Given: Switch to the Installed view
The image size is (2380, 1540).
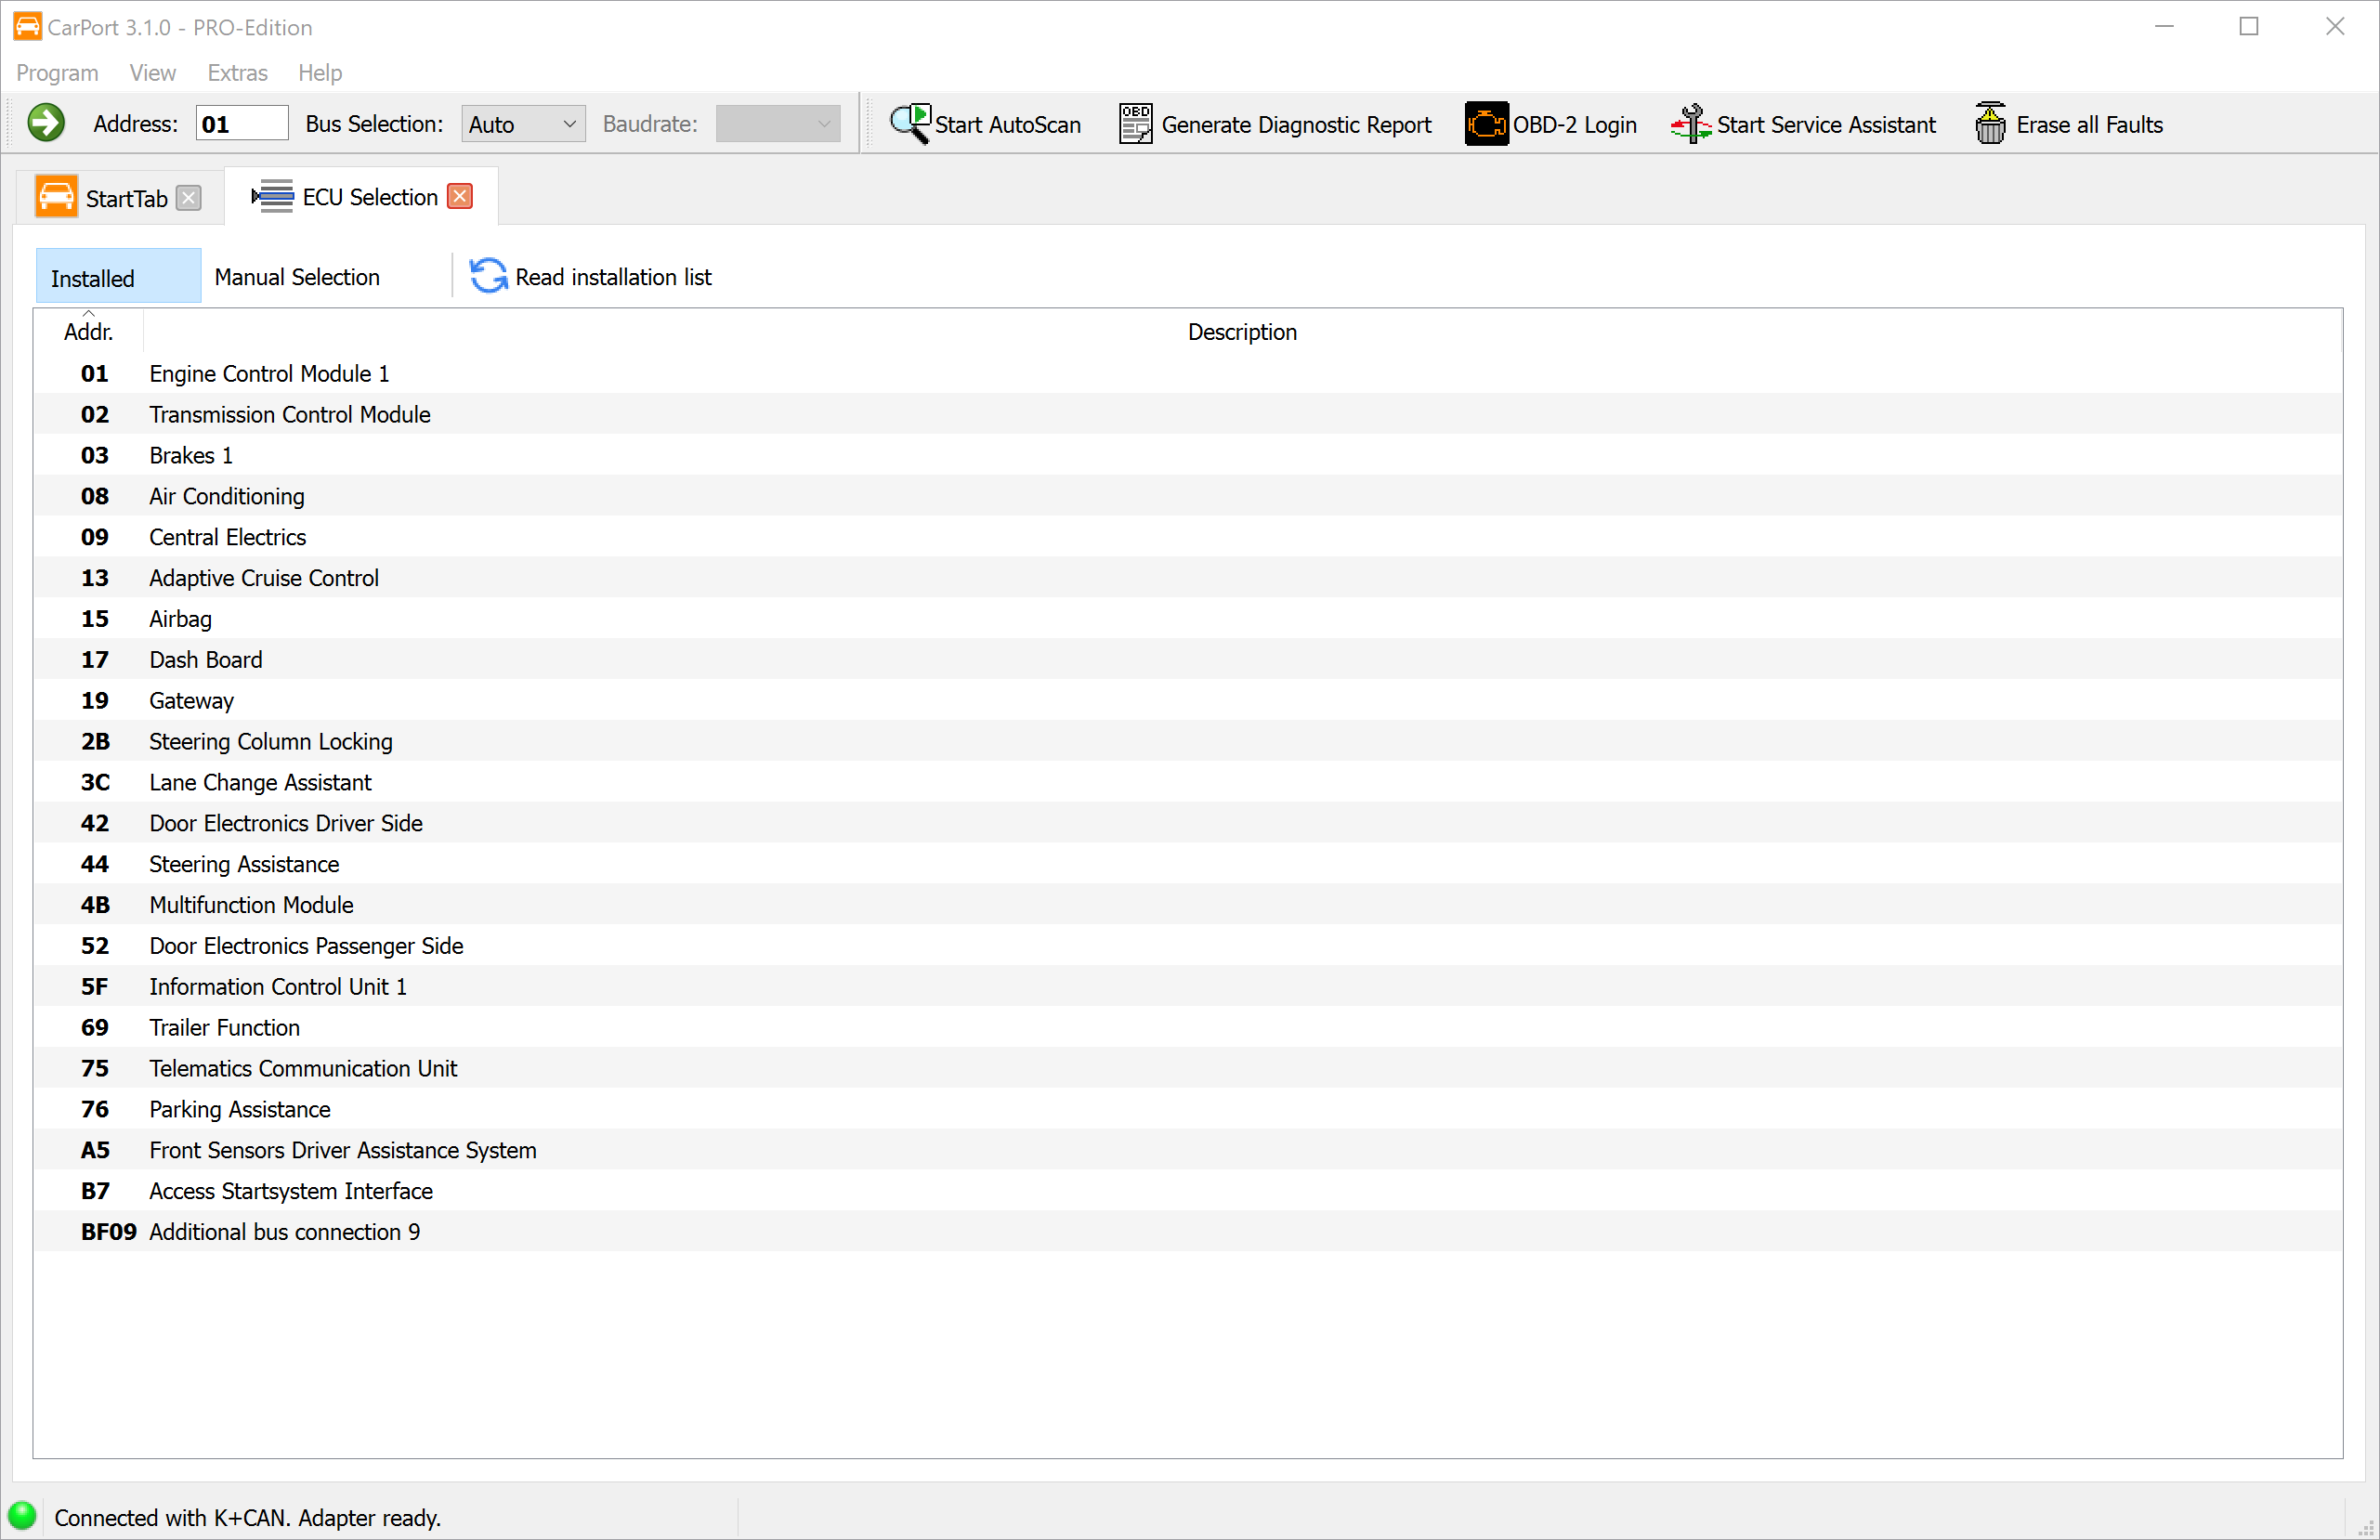Looking at the screenshot, I should click(118, 277).
